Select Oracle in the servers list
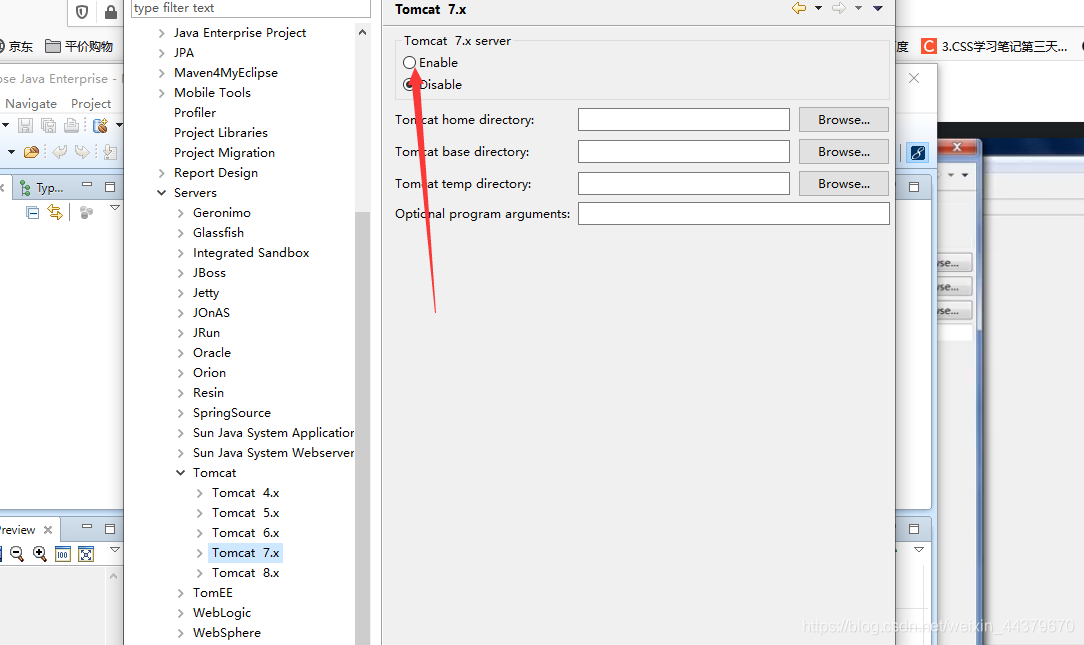 tap(212, 353)
